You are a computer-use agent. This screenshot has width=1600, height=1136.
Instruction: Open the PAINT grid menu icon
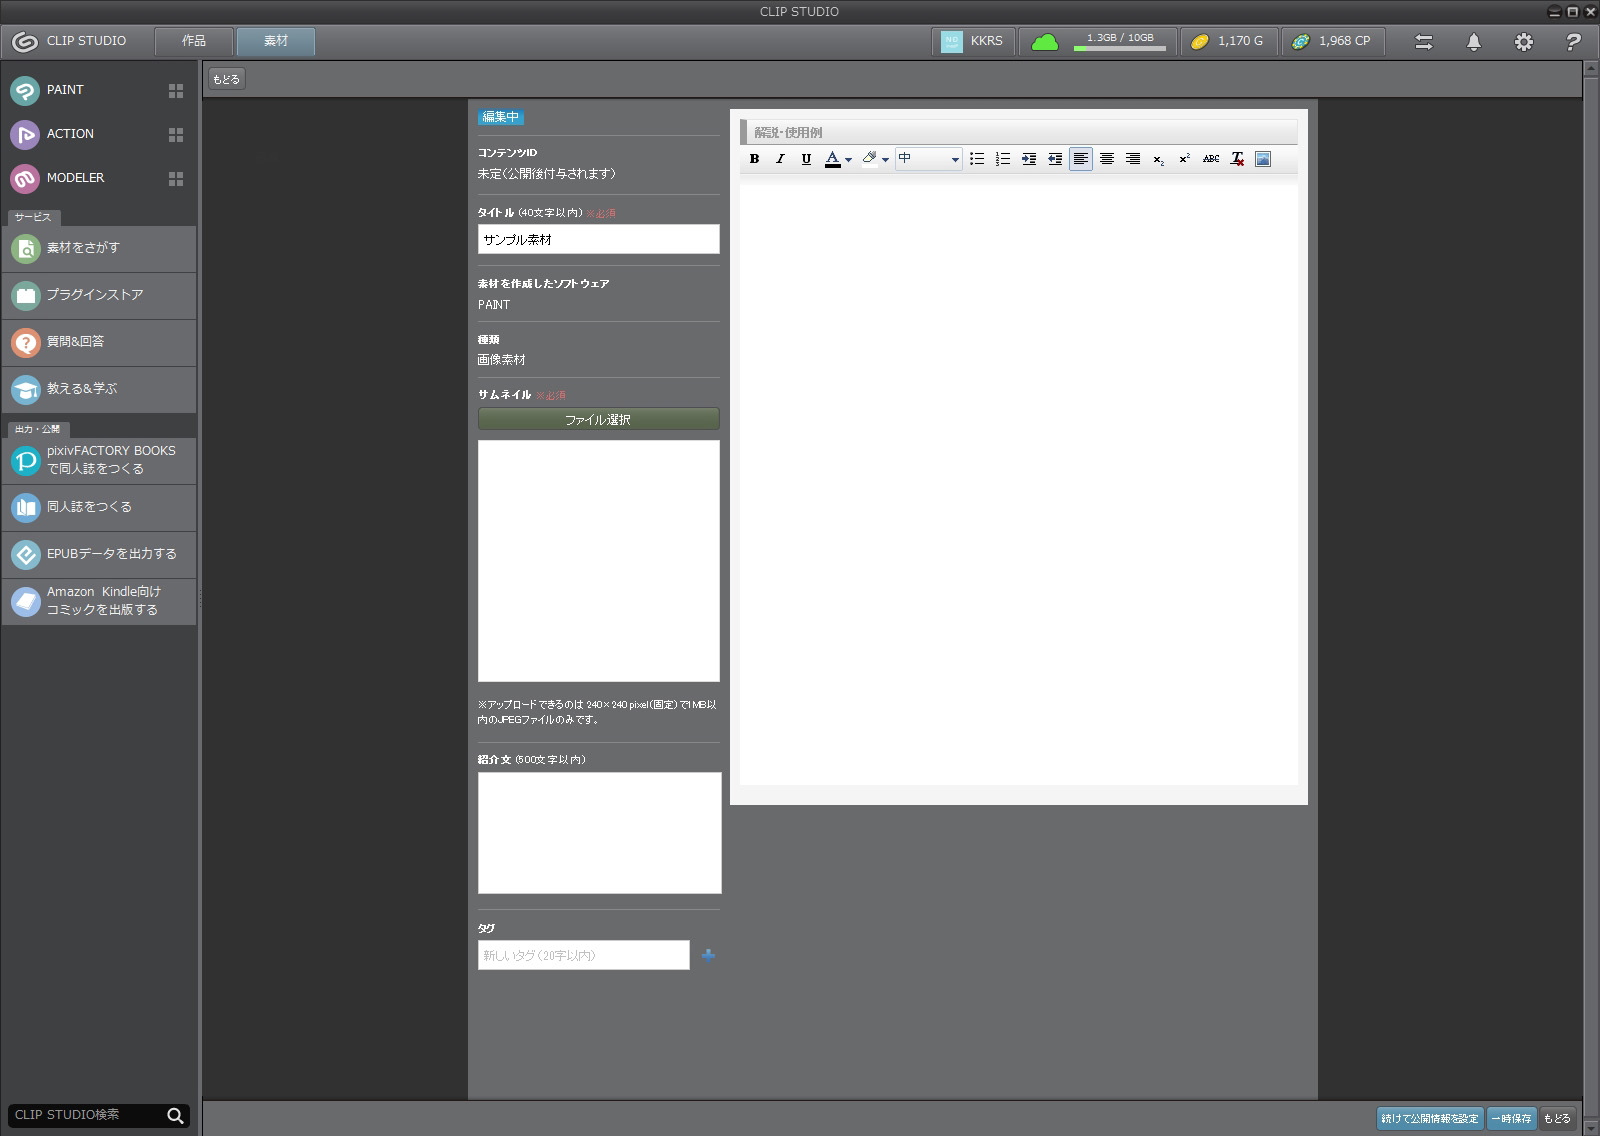tap(176, 91)
